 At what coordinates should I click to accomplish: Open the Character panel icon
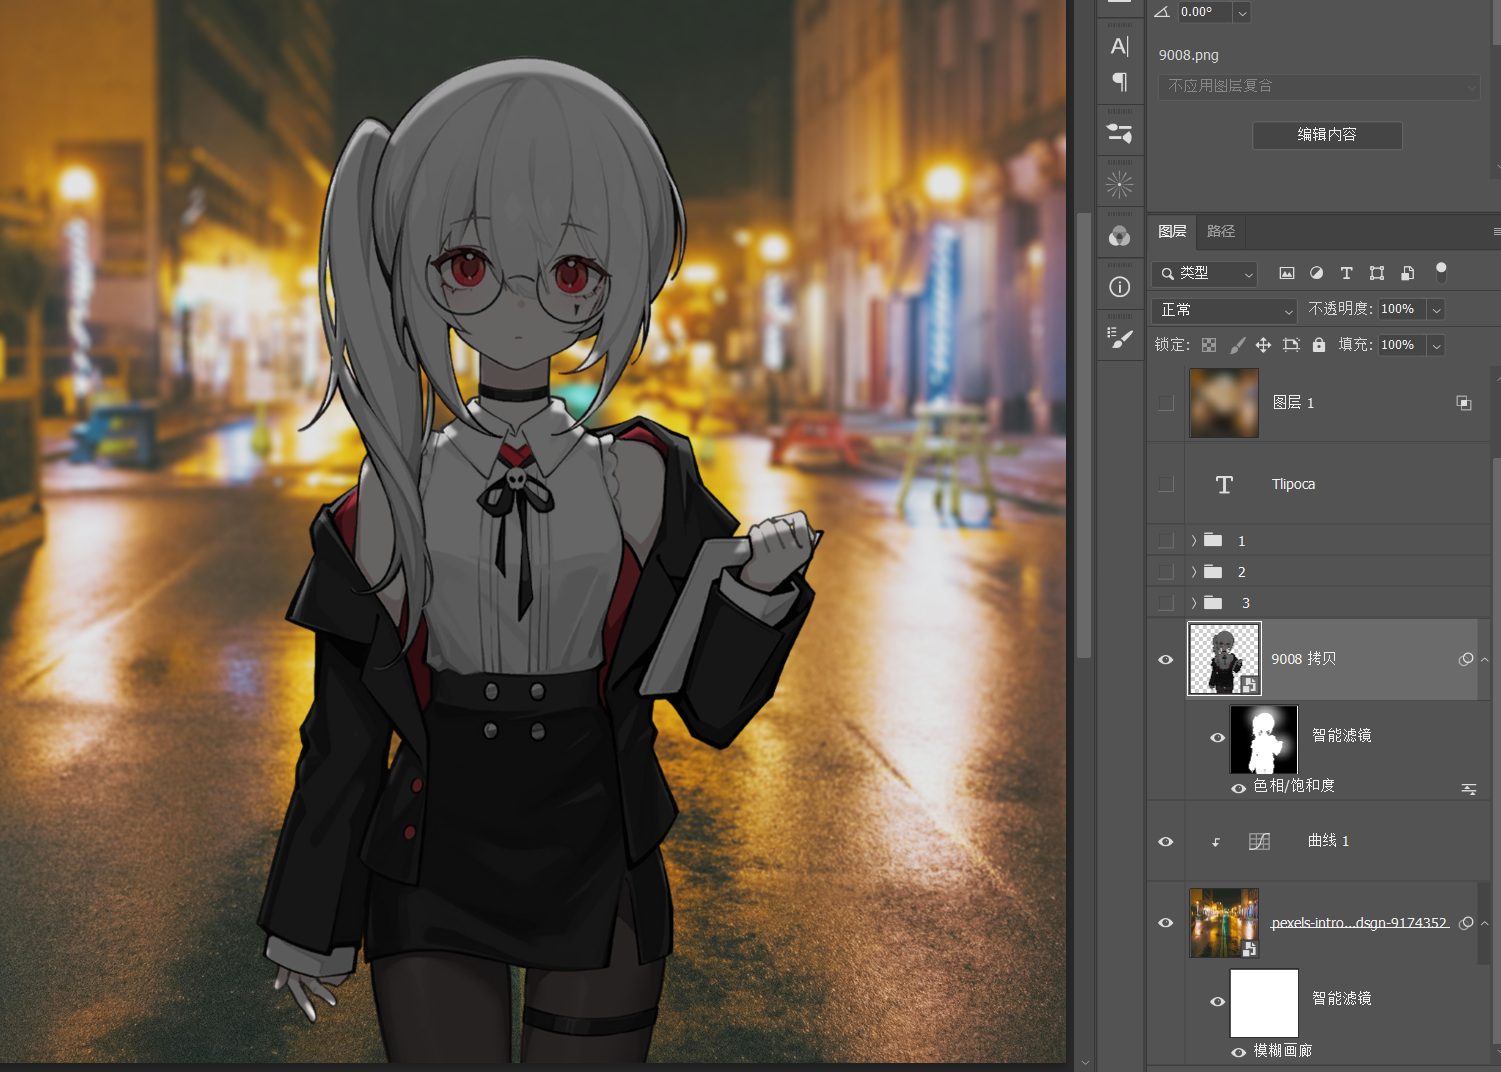(1119, 46)
